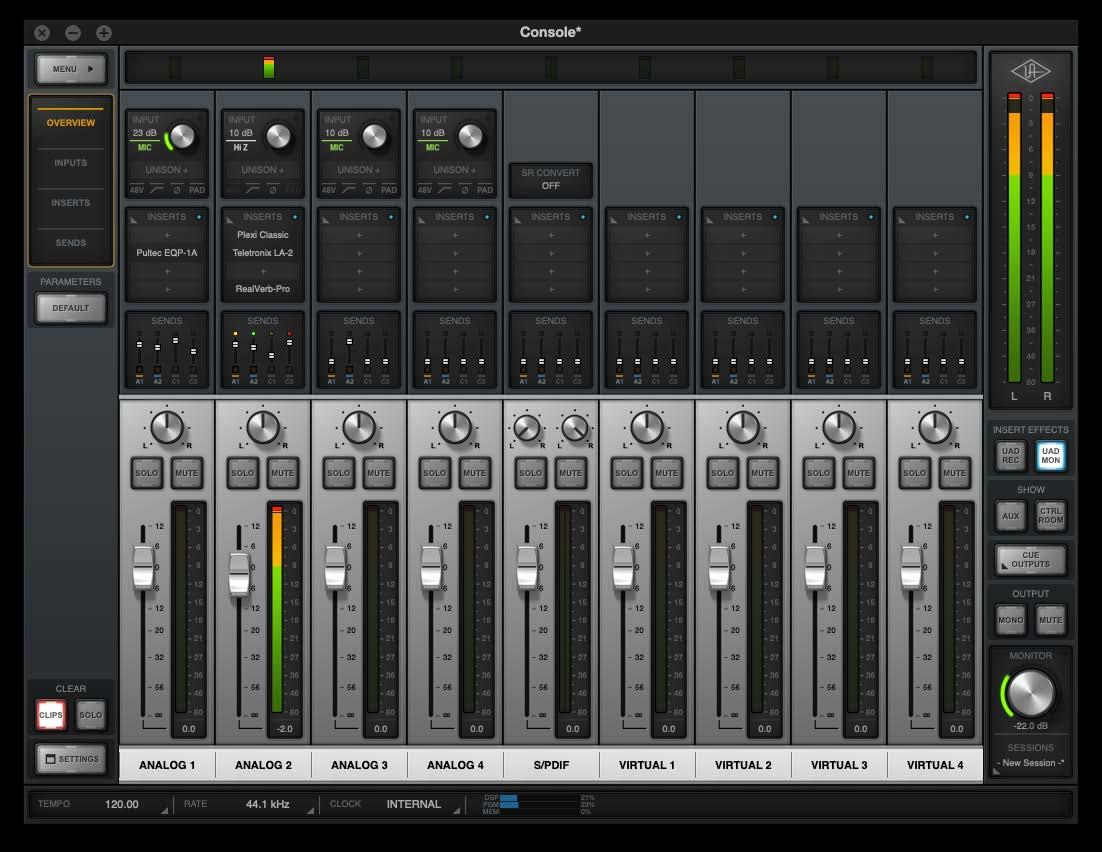
Task: Click the inserts power dot on Analog 2
Action: 295,217
